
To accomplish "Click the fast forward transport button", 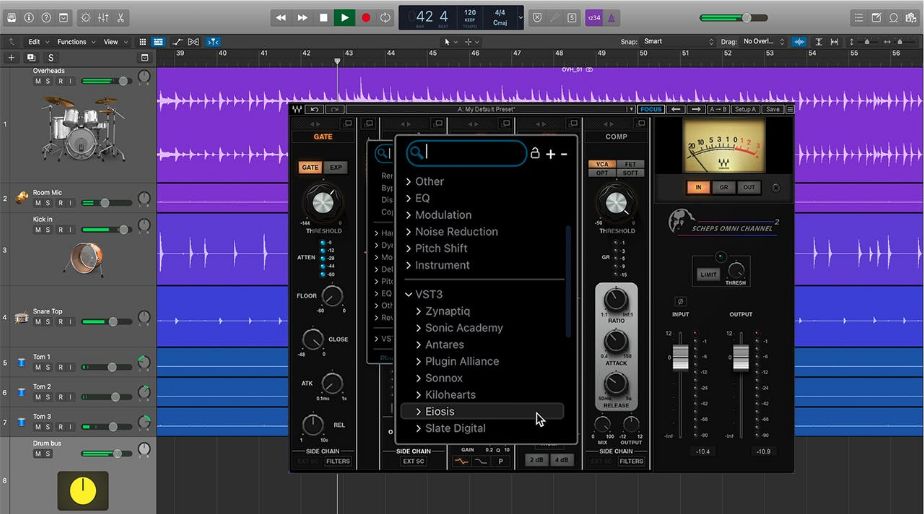I will point(302,18).
